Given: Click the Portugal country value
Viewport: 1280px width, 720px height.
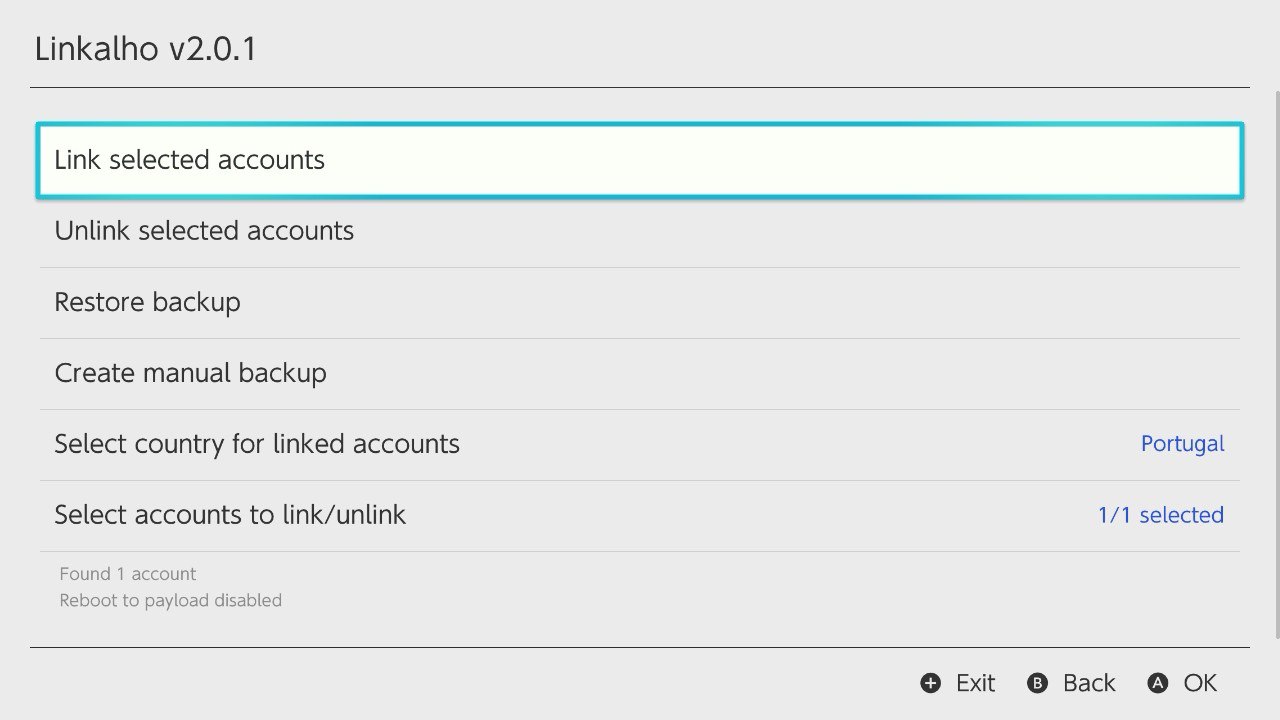Looking at the screenshot, I should point(1183,443).
